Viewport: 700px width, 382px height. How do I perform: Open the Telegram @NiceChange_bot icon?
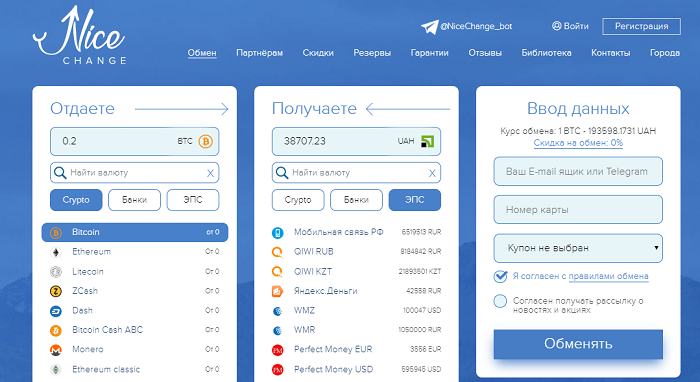[x=429, y=27]
